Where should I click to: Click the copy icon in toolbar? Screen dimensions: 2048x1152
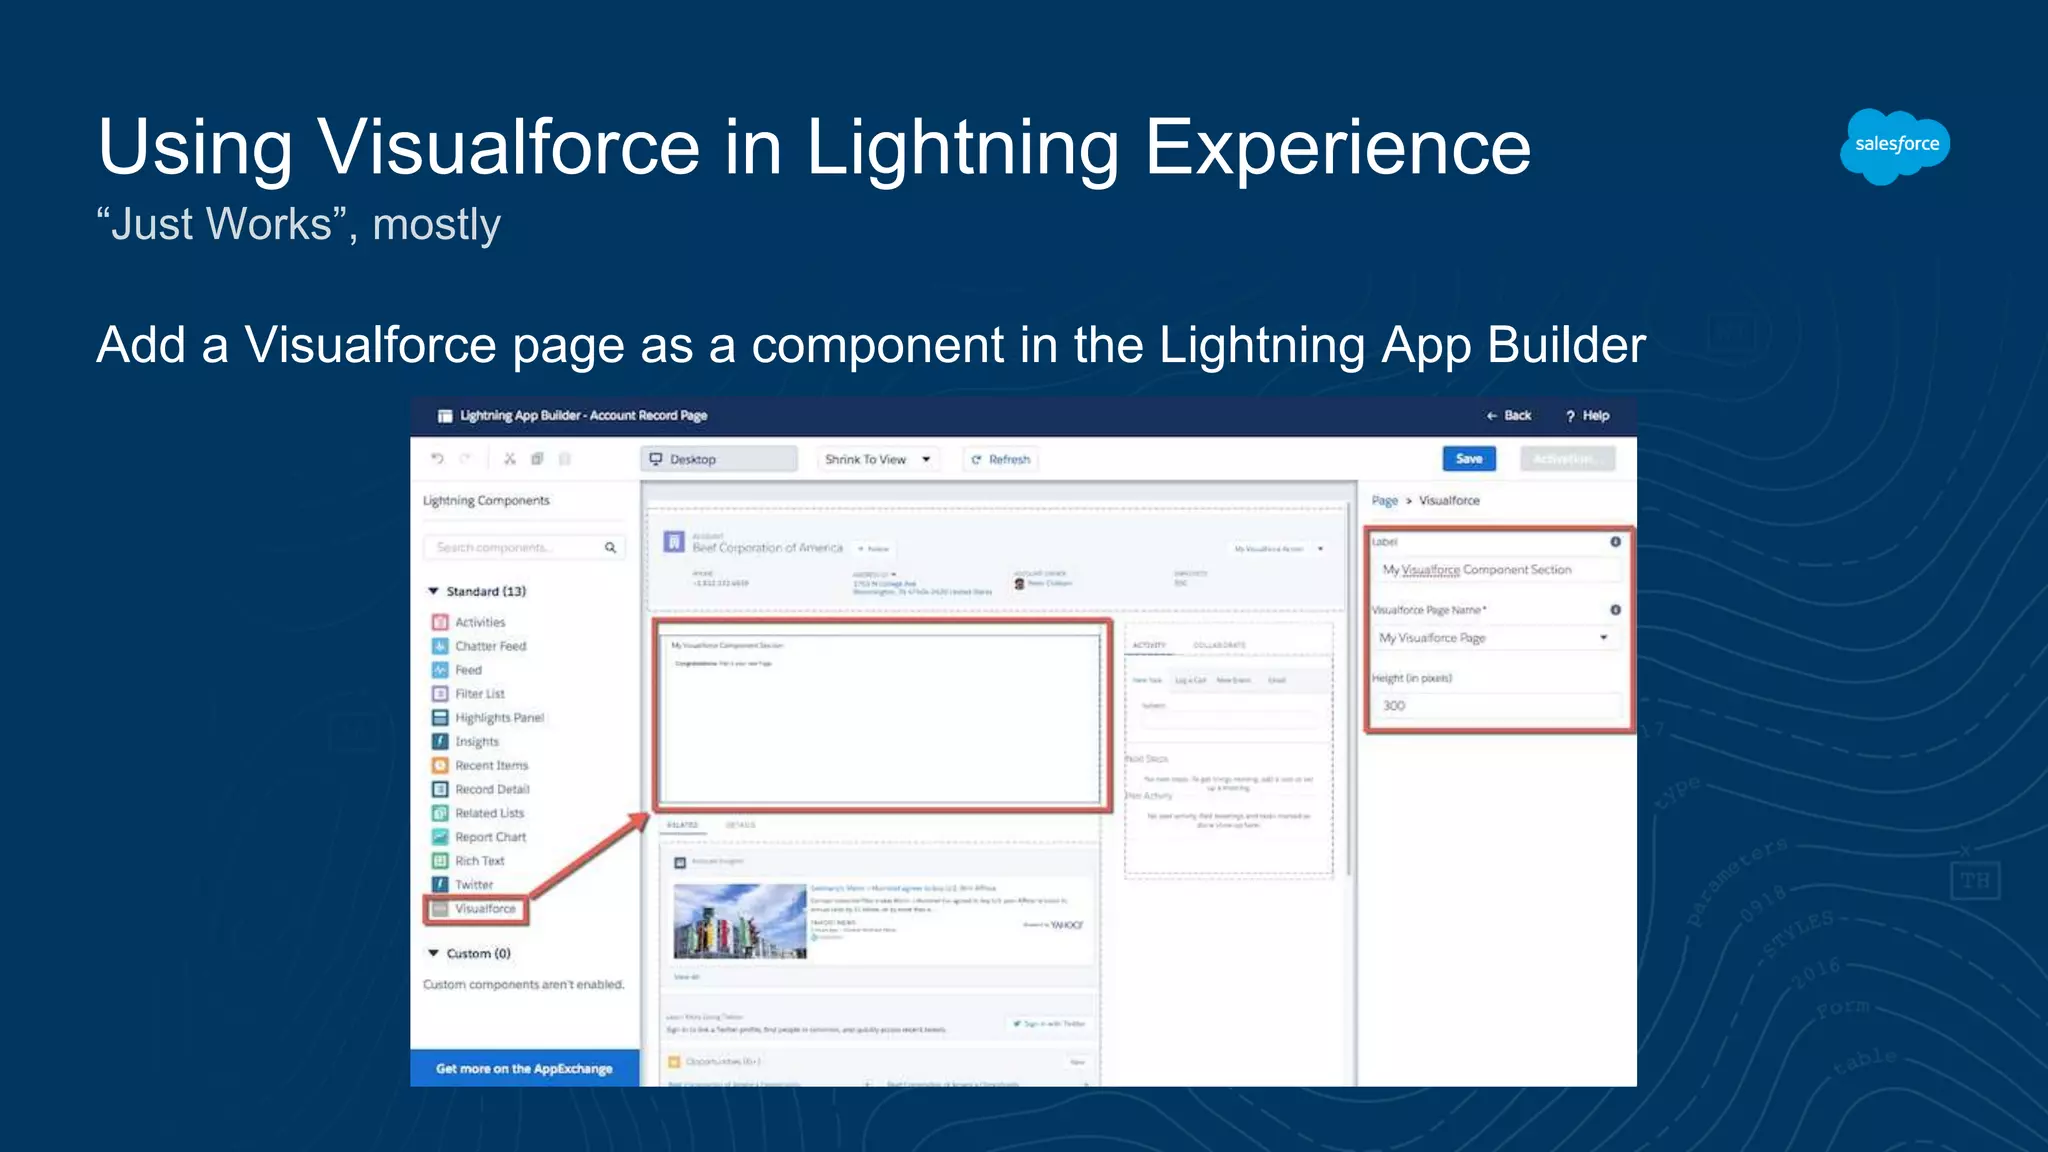[537, 458]
